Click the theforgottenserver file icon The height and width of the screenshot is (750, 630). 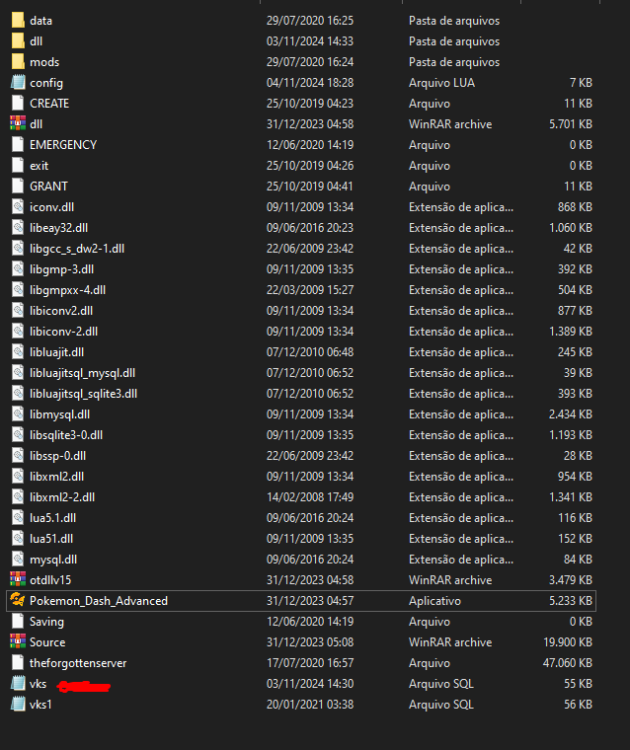[x=18, y=663]
